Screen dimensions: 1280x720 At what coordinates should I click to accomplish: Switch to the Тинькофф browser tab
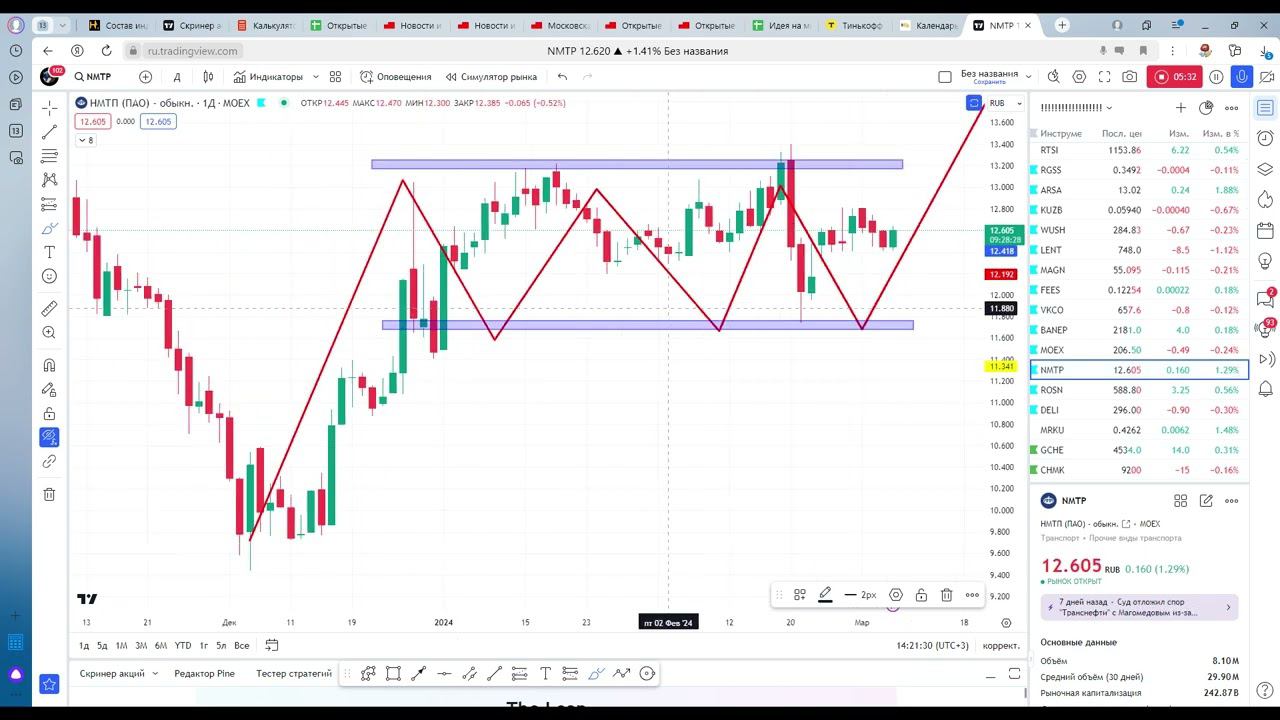[856, 25]
